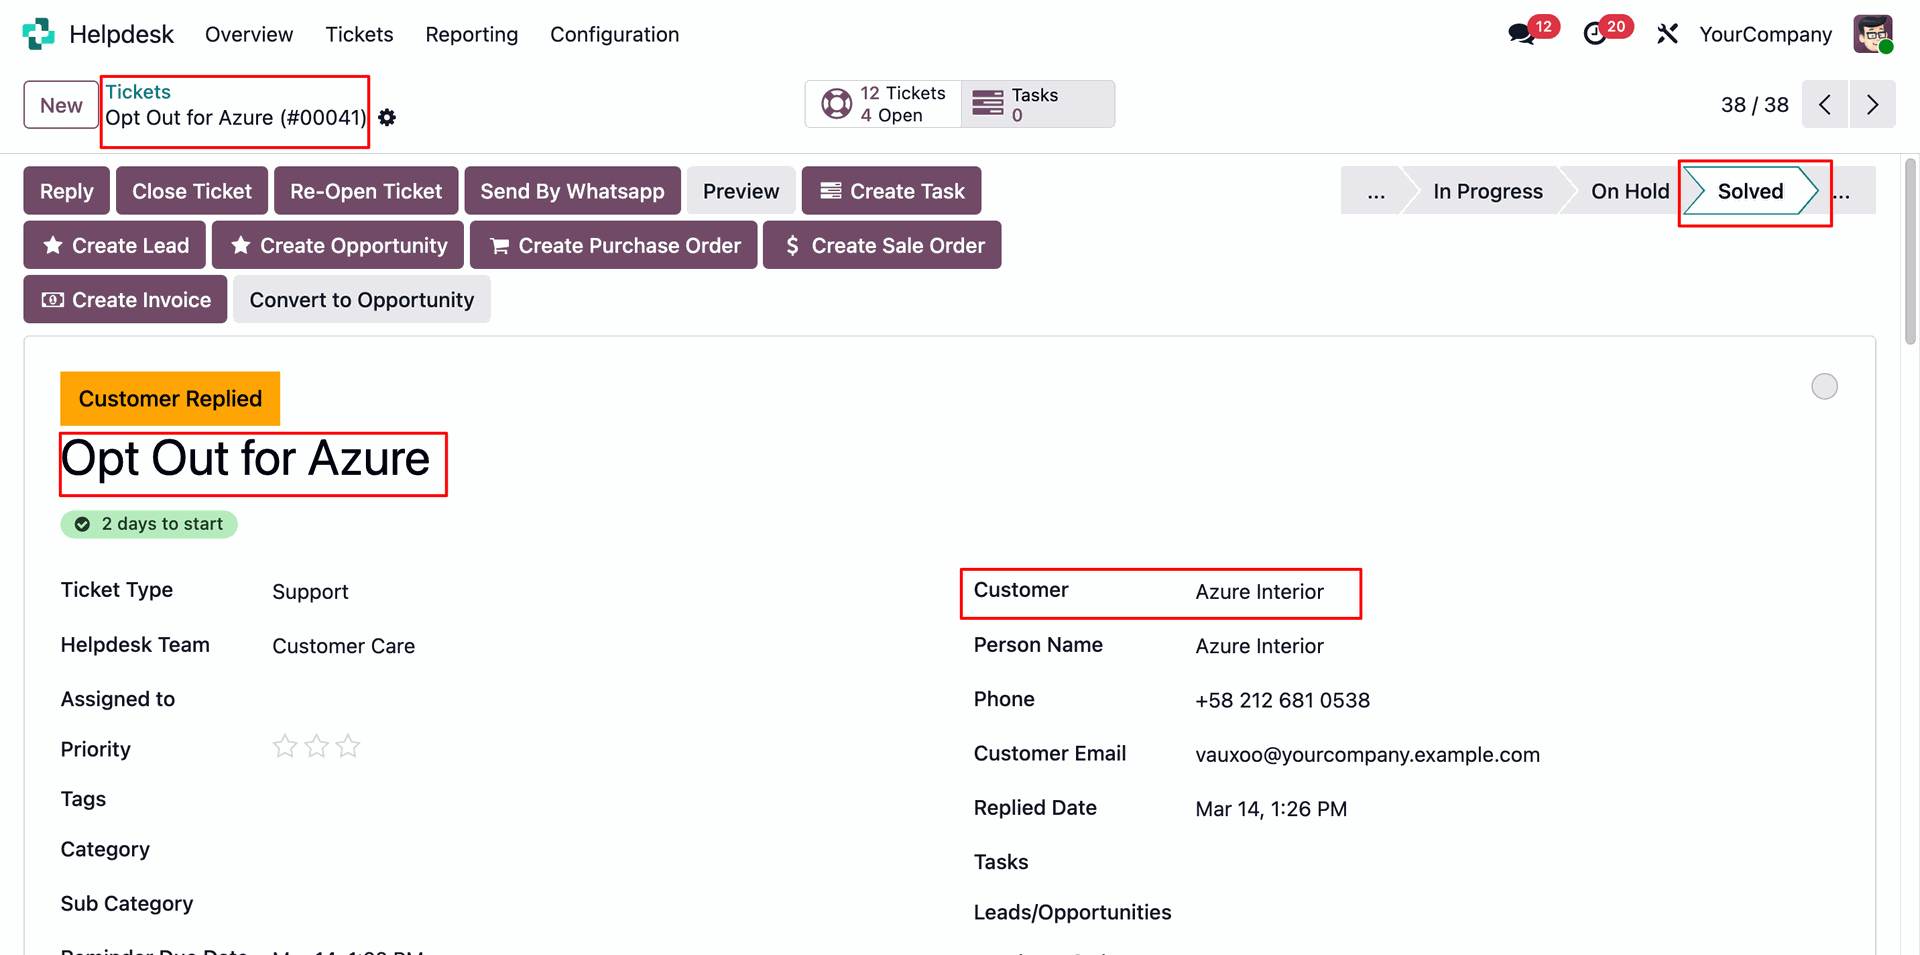Toggle the kanban state circle

click(1824, 387)
